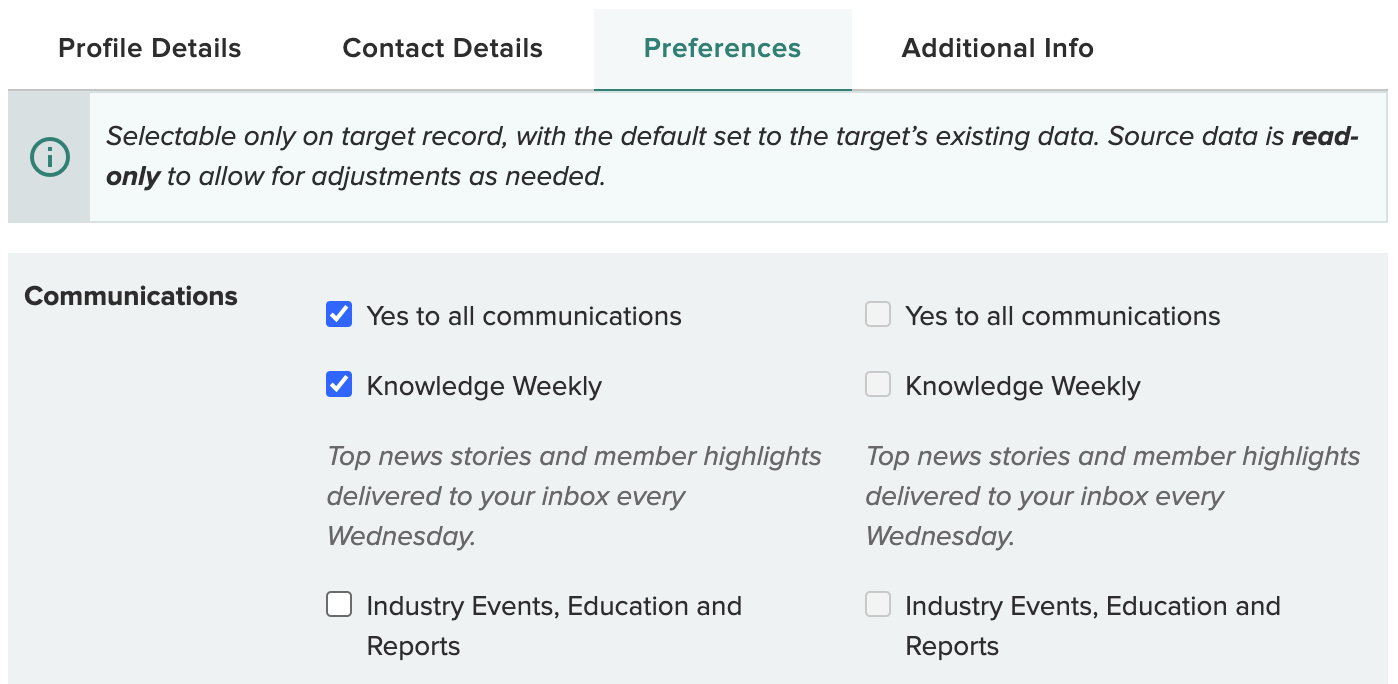Check the greyed-out Industry Events checkbox

[878, 605]
